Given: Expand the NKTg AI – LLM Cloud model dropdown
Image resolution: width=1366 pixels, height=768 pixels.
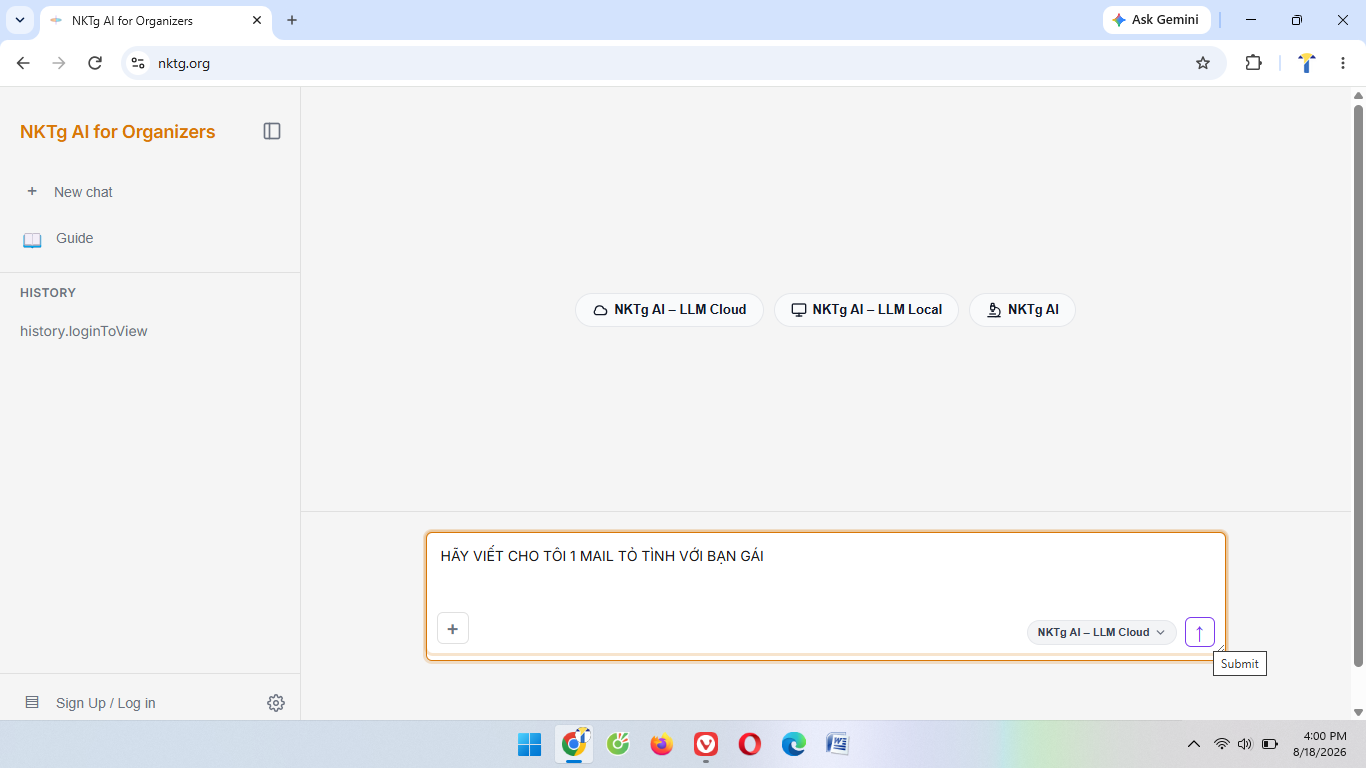Looking at the screenshot, I should (x=1102, y=632).
